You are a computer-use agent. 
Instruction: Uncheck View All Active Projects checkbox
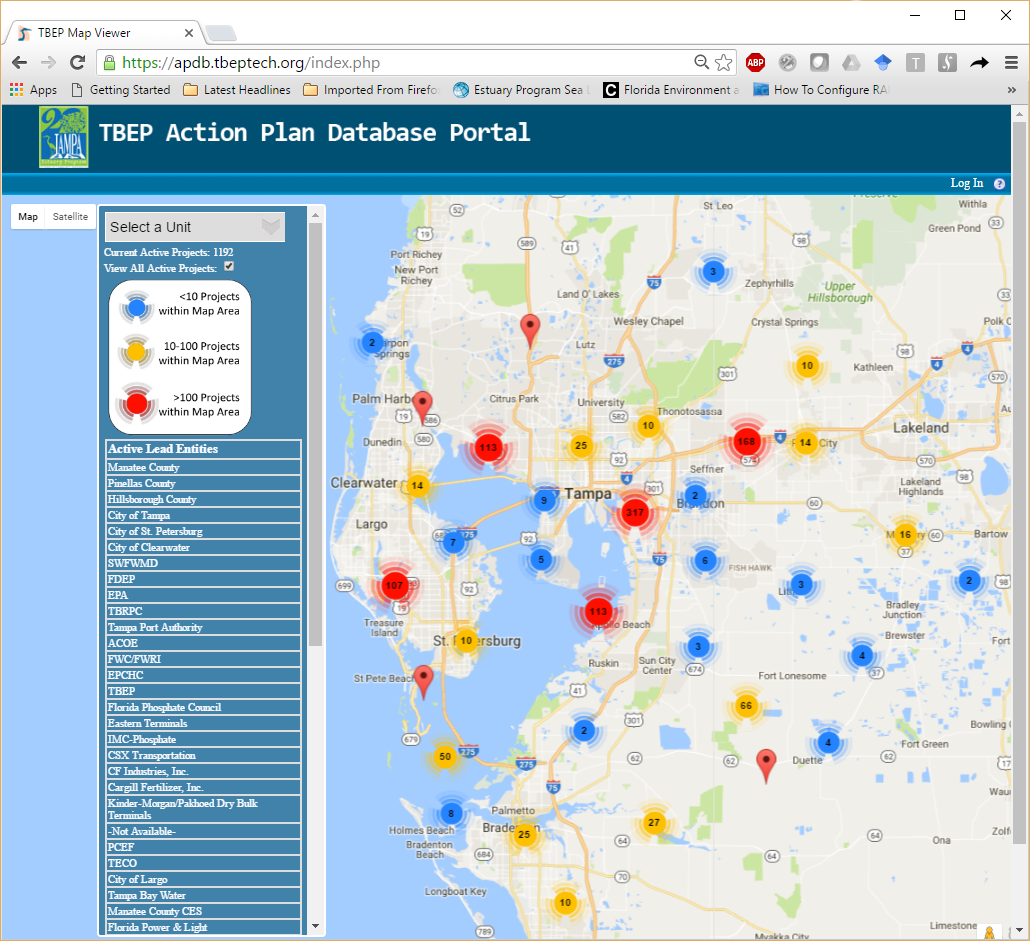pos(229,267)
